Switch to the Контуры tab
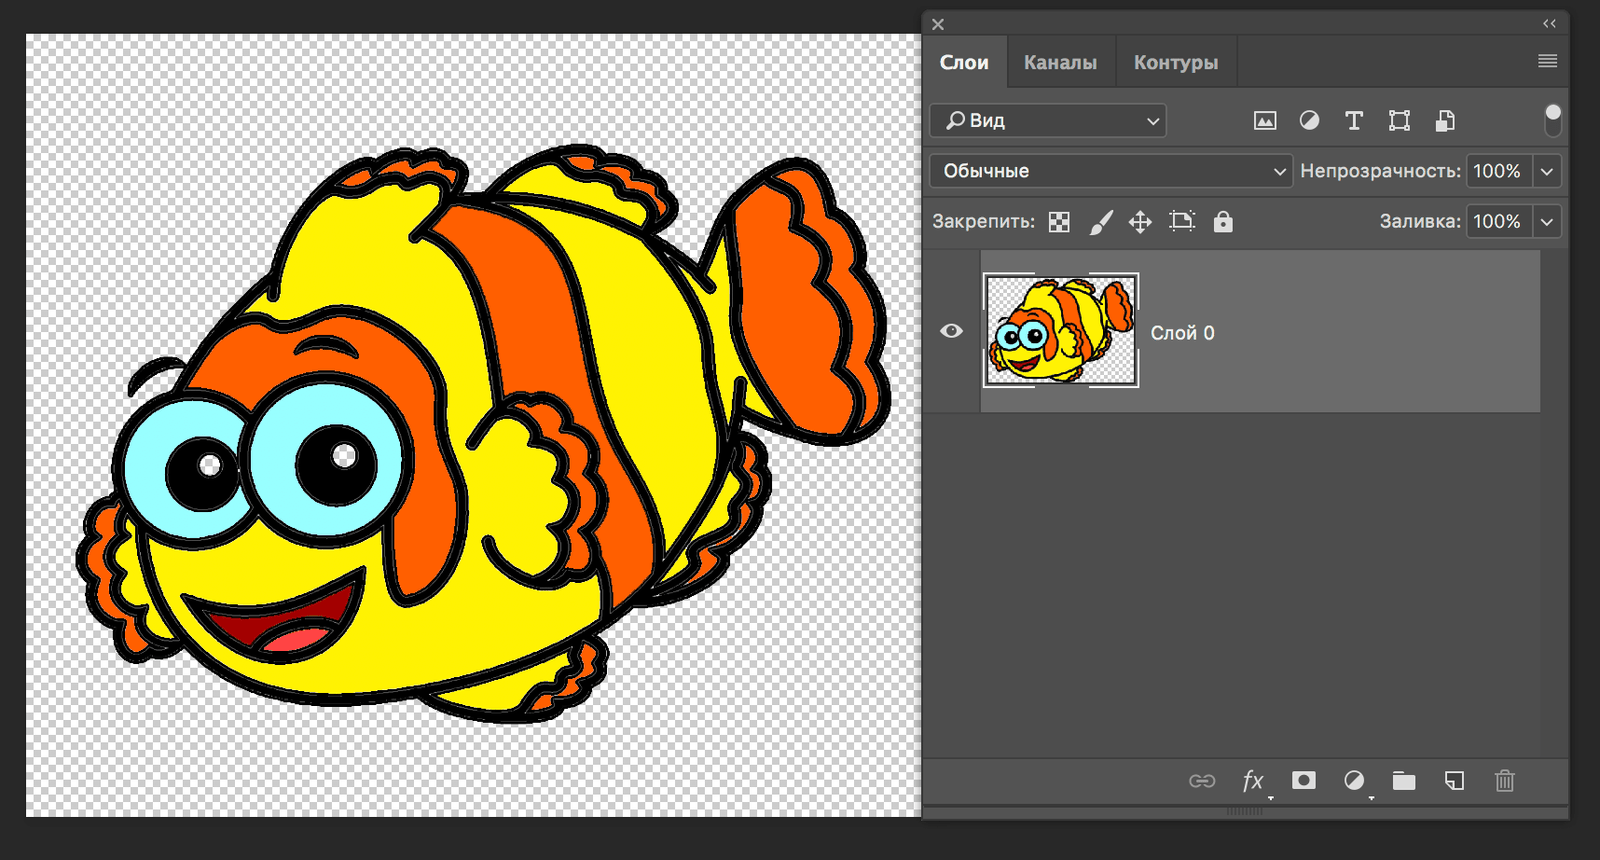The height and width of the screenshot is (860, 1600). 1176,63
